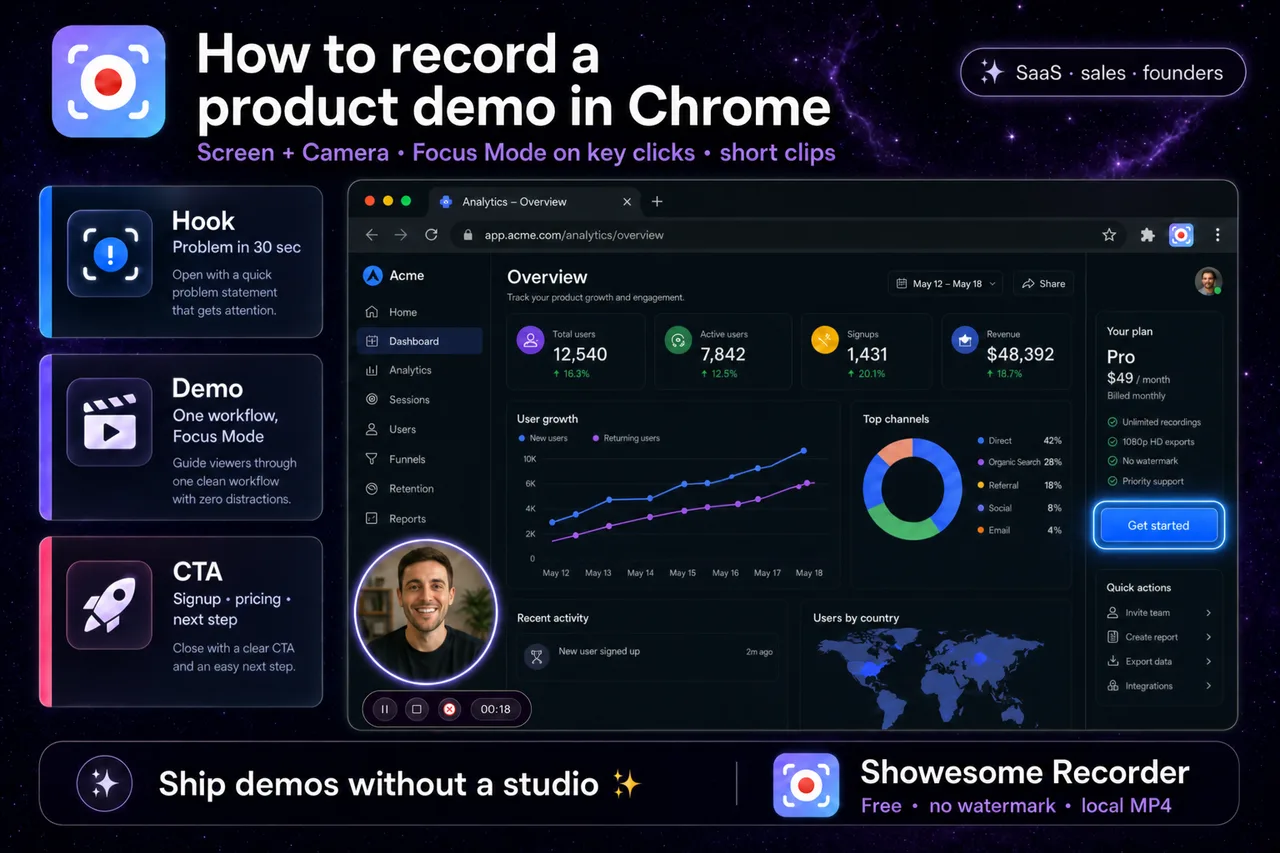1280x853 pixels.
Task: Click the Priority support check mark
Action: pos(1112,481)
